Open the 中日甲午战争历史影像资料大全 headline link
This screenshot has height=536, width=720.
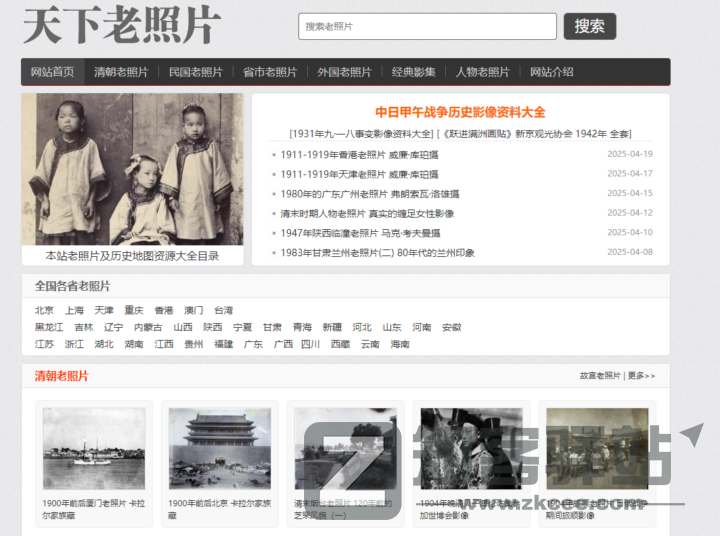(x=460, y=112)
